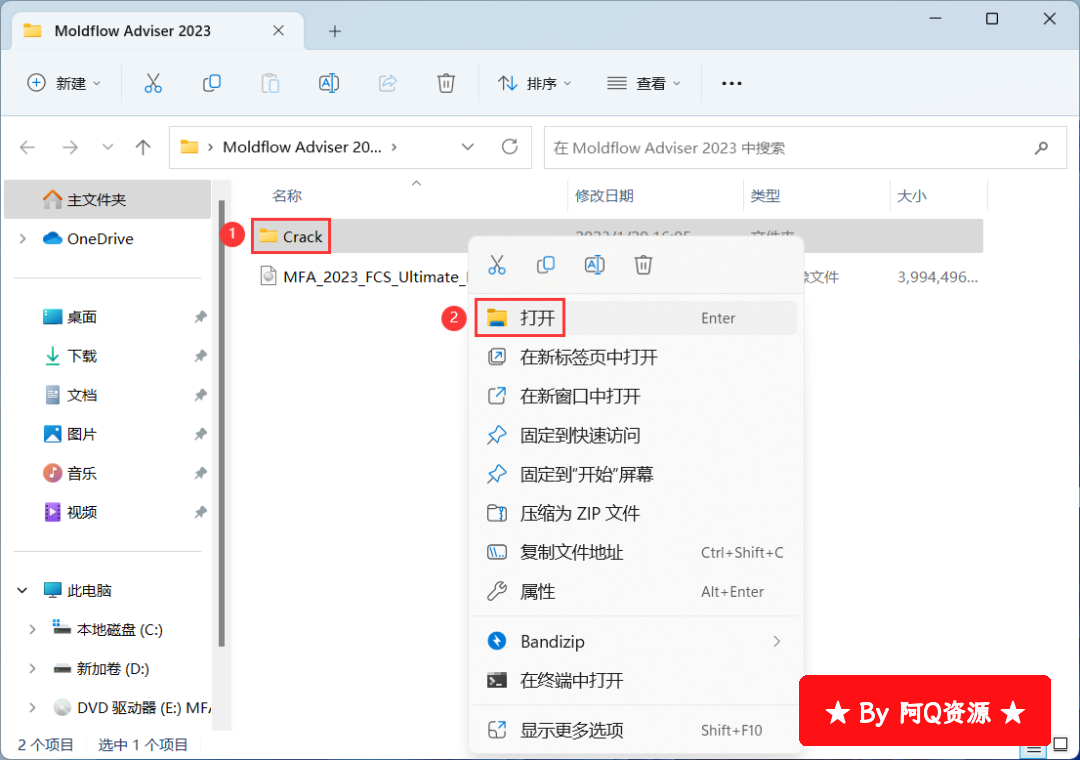The width and height of the screenshot is (1080, 760).
Task: Unpin 音乐 from quick access
Action: point(200,473)
